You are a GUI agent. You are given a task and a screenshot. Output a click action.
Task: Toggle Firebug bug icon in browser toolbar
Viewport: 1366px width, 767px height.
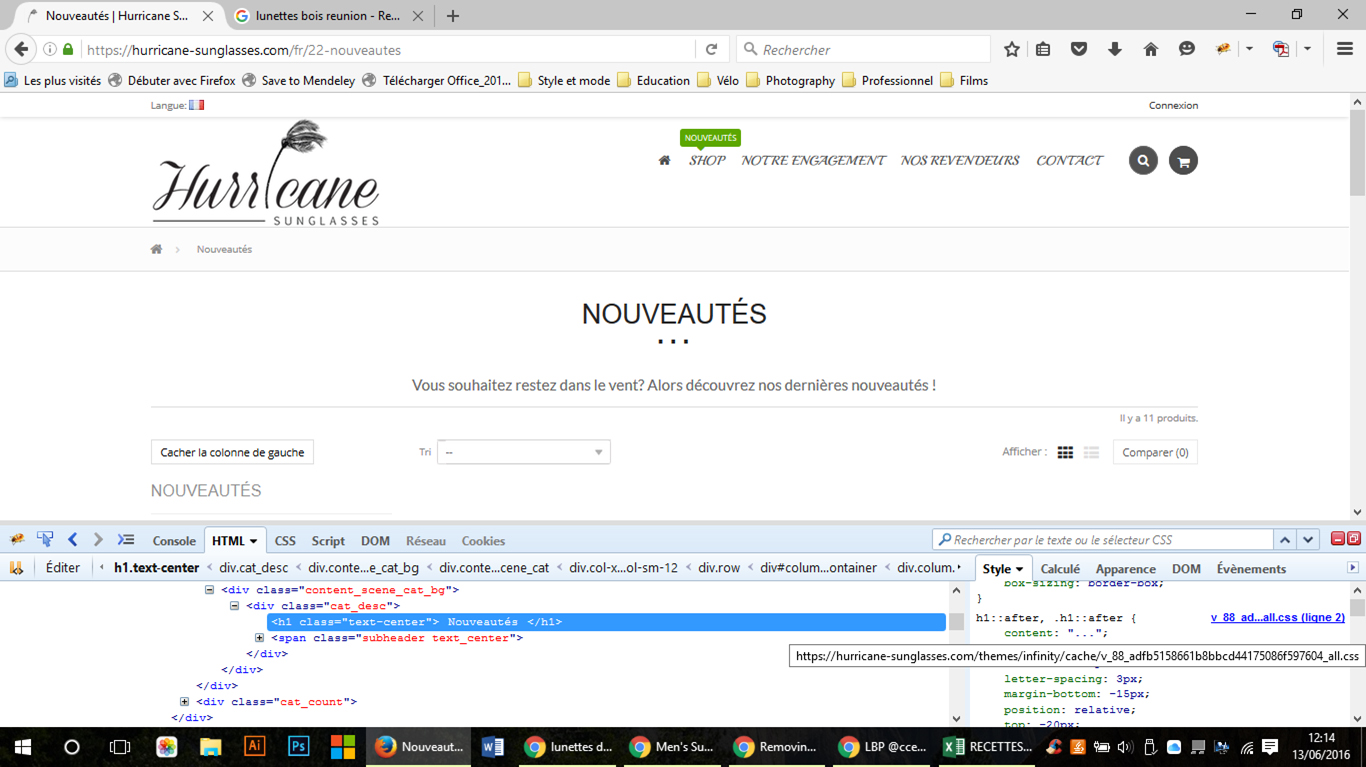click(x=1222, y=49)
